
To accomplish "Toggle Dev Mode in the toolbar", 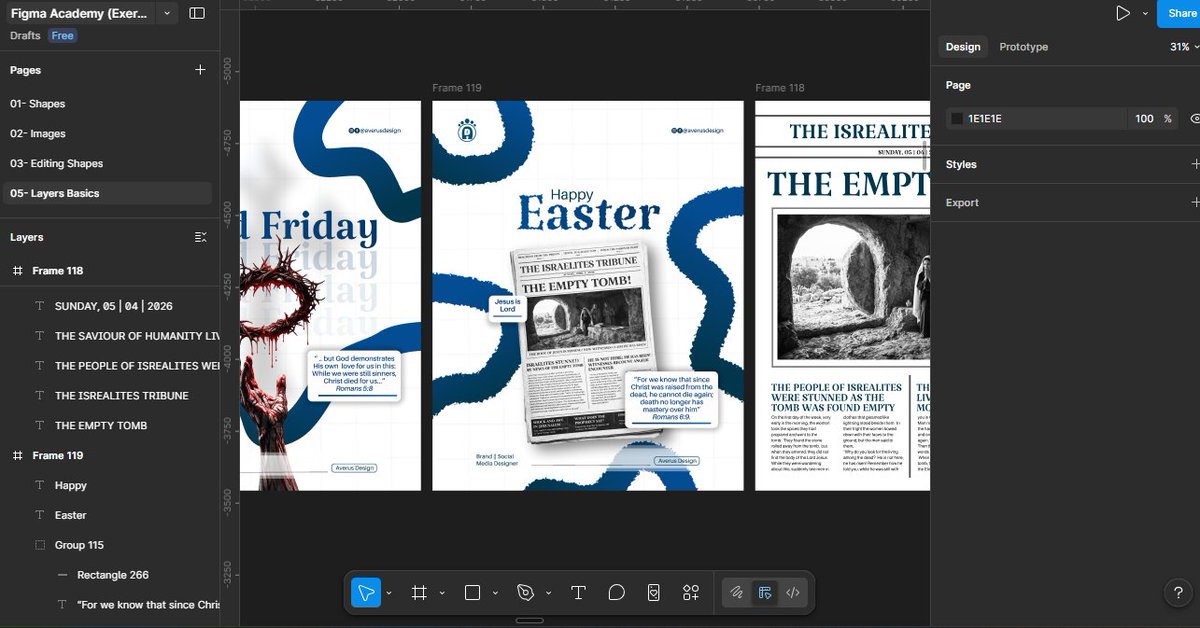I will 793,593.
